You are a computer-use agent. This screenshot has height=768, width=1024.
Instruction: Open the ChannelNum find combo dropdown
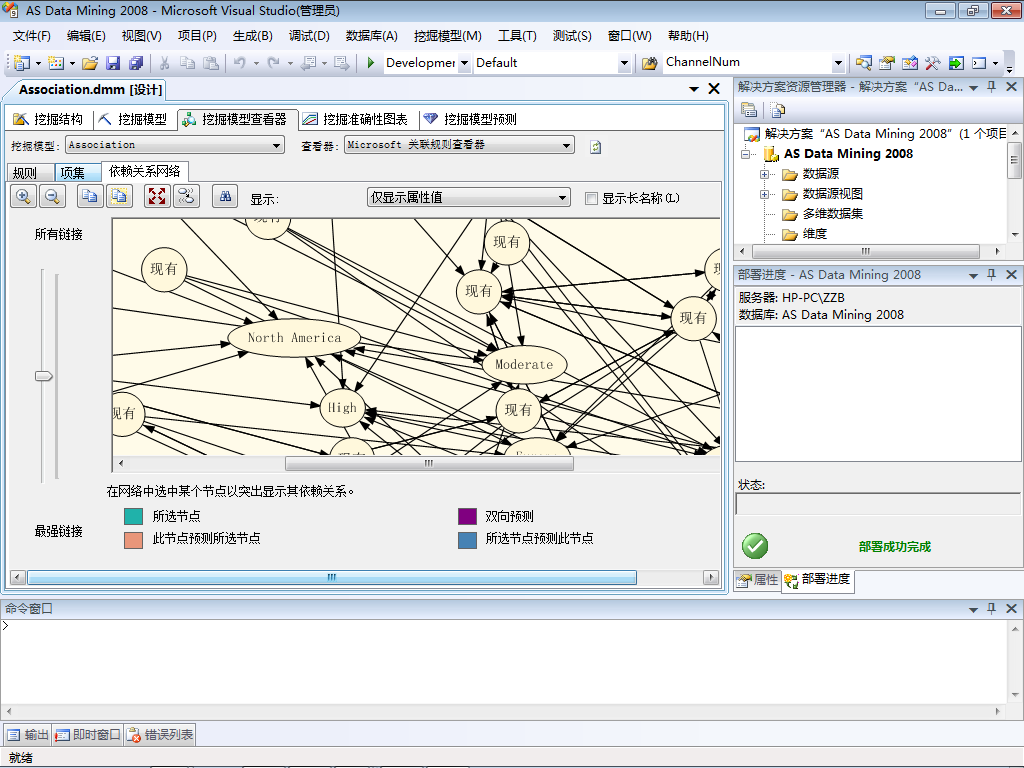point(839,63)
